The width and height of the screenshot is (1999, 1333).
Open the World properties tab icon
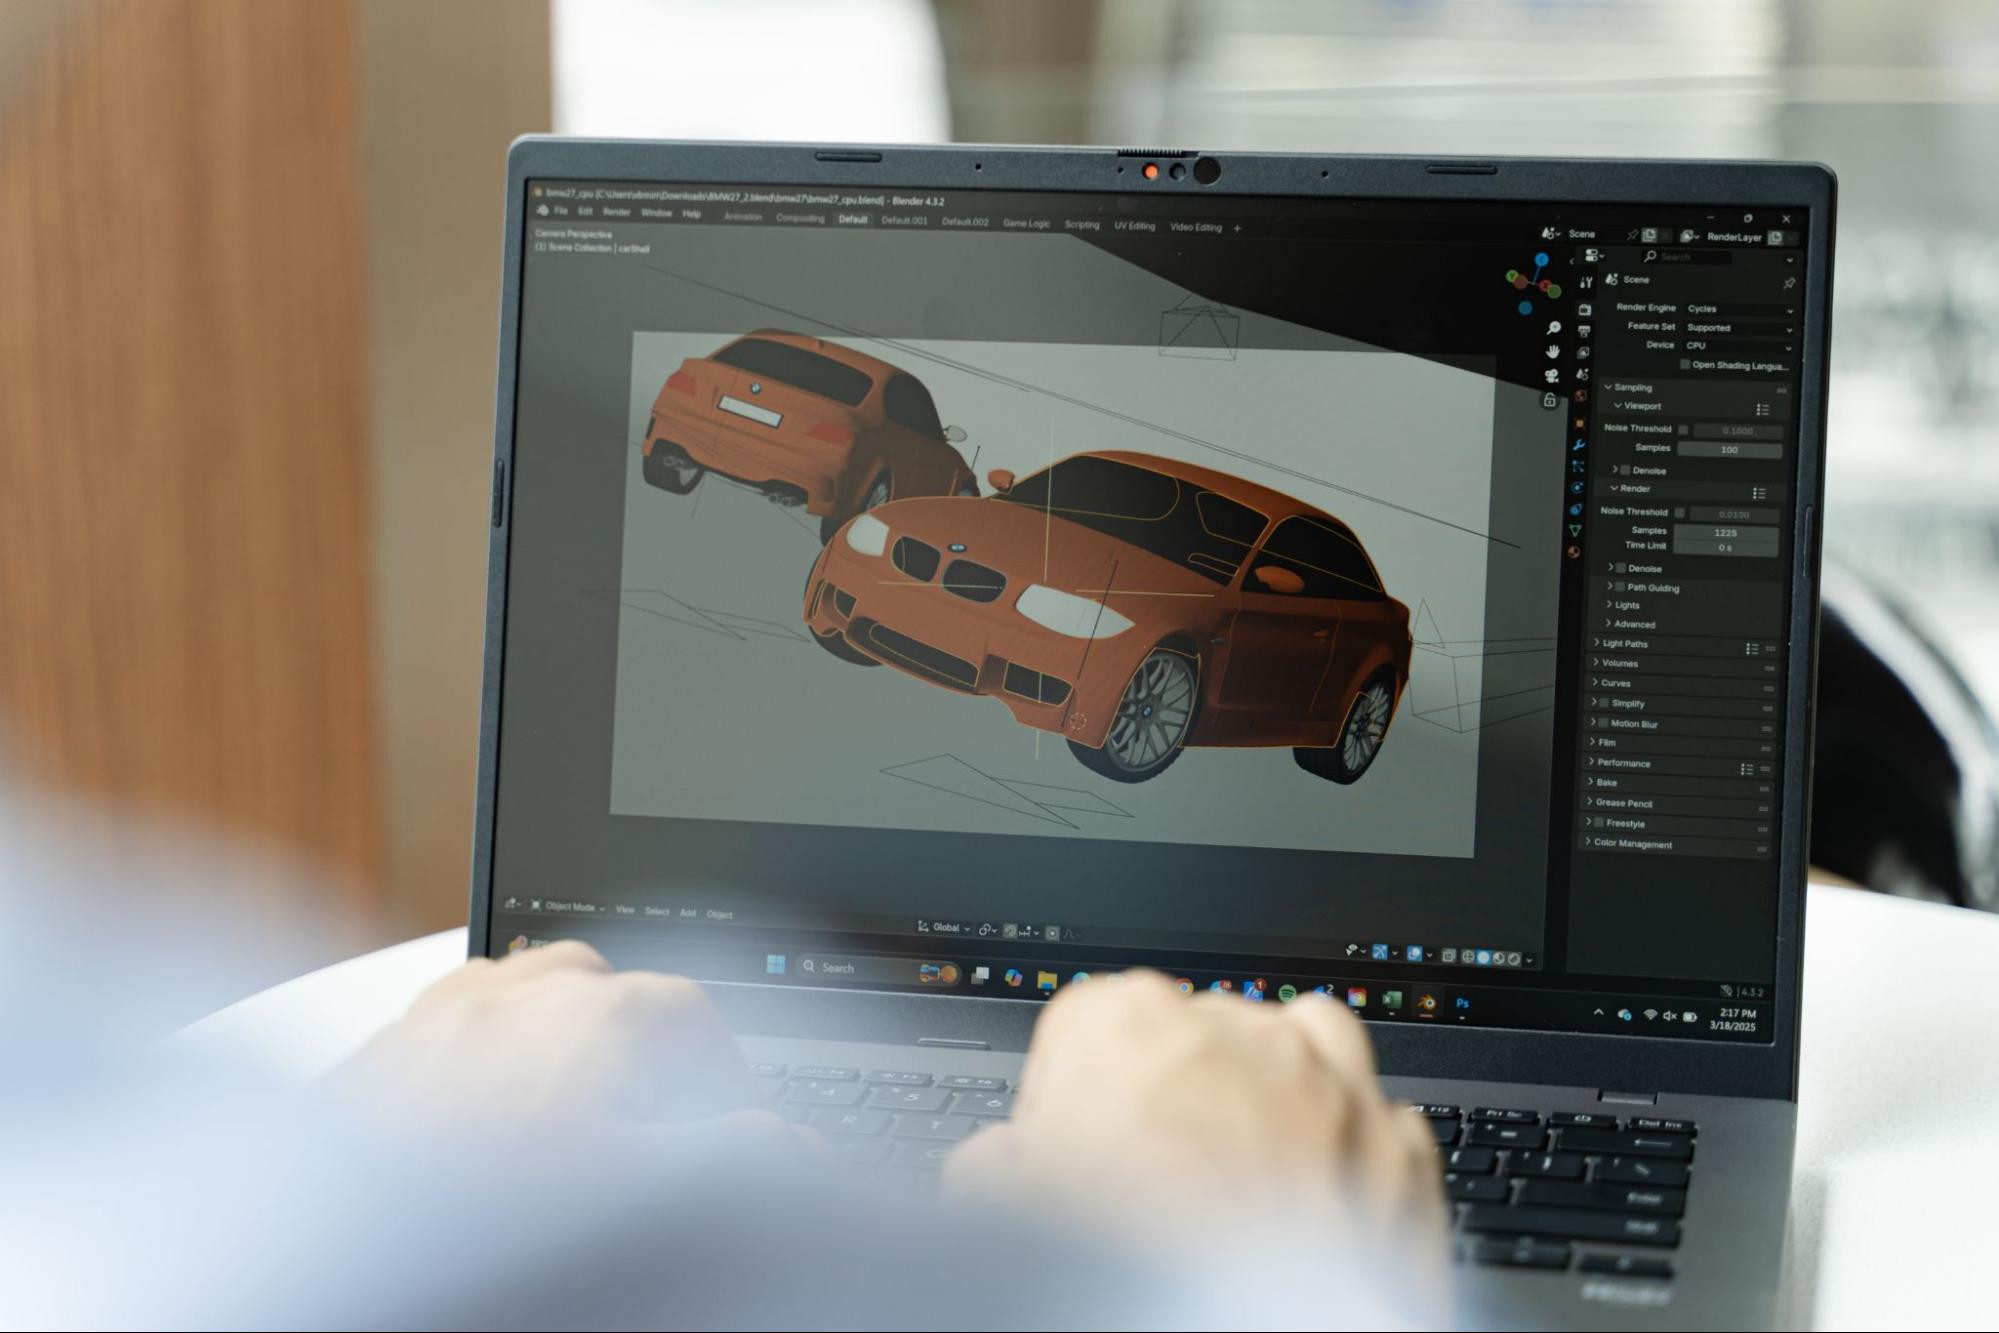point(1581,396)
